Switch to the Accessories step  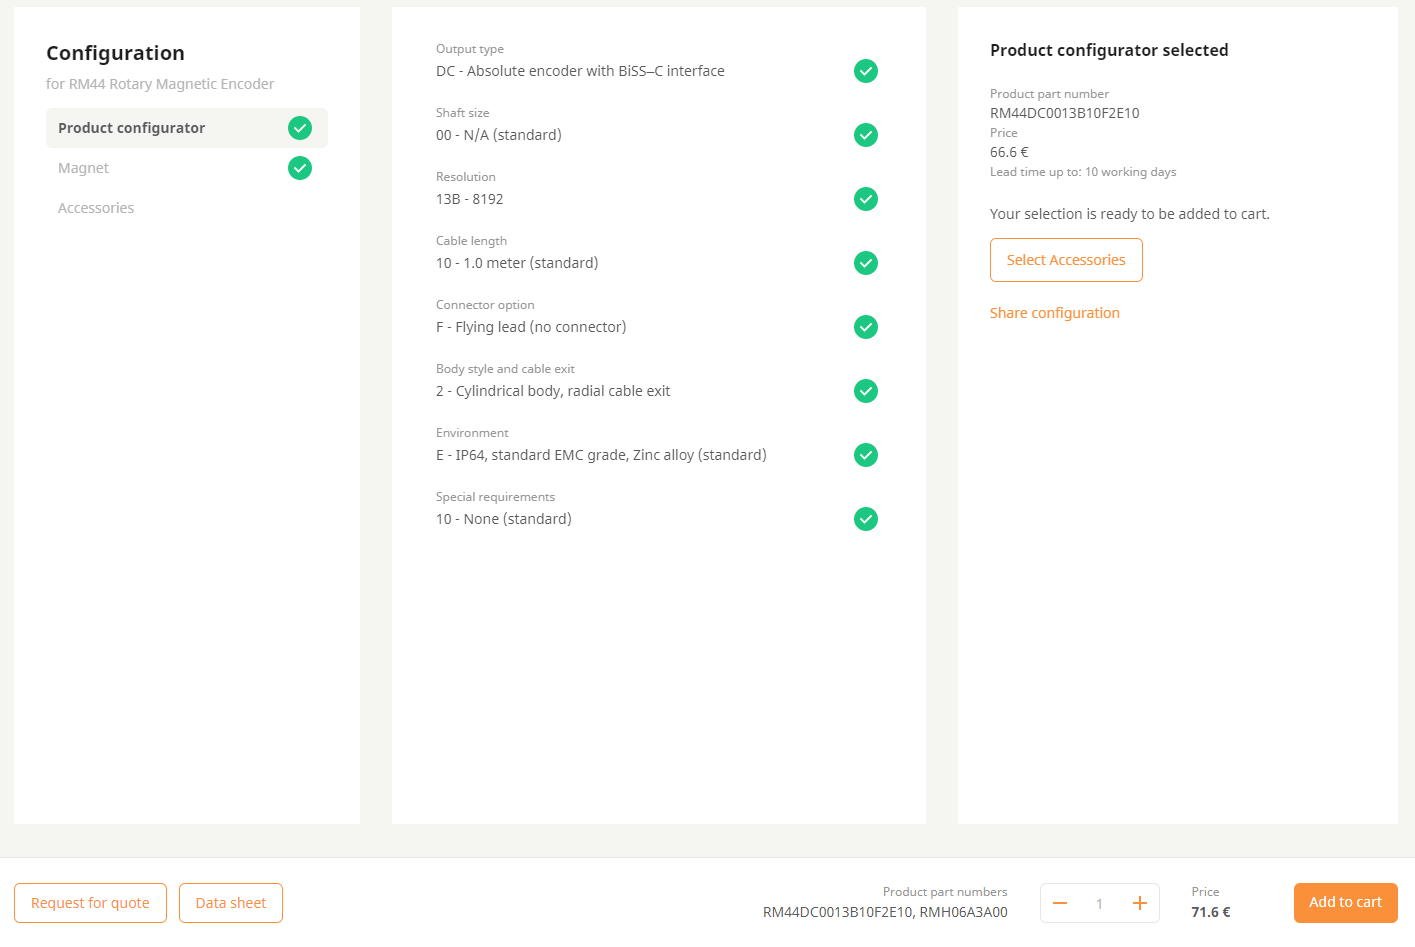[96, 208]
